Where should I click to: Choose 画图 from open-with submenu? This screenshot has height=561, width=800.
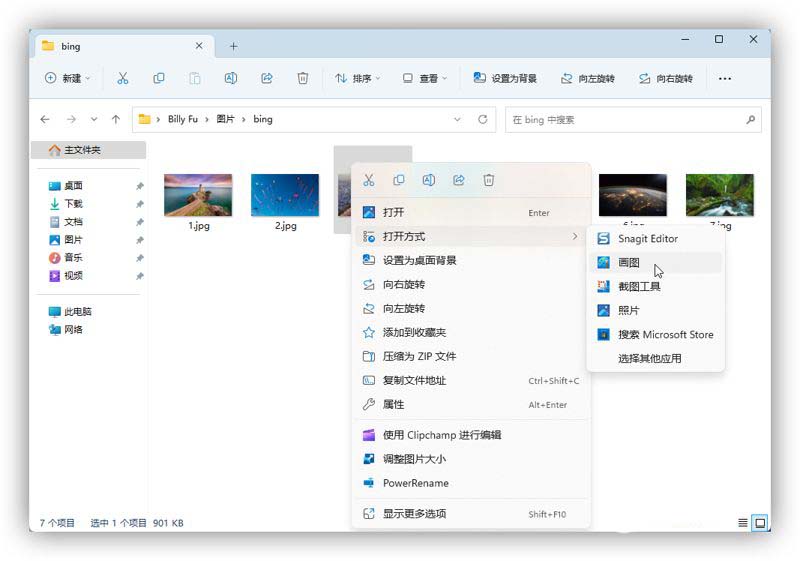pos(630,263)
